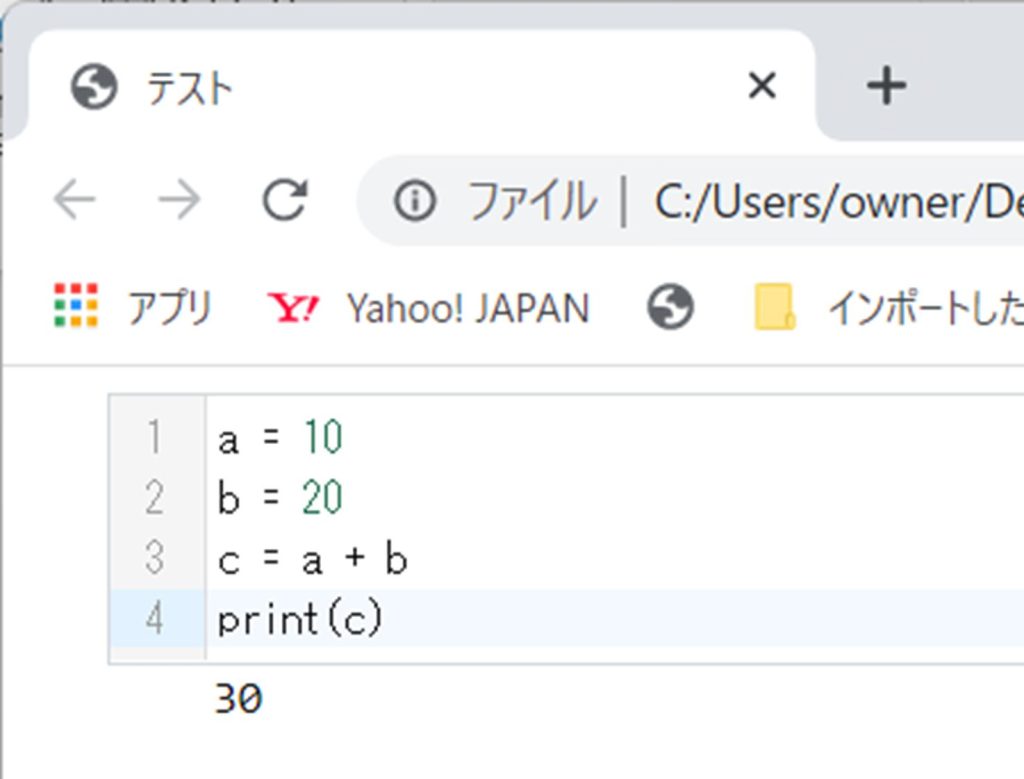The height and width of the screenshot is (779, 1024).
Task: Open the colorful apps grid icon
Action: (76, 307)
